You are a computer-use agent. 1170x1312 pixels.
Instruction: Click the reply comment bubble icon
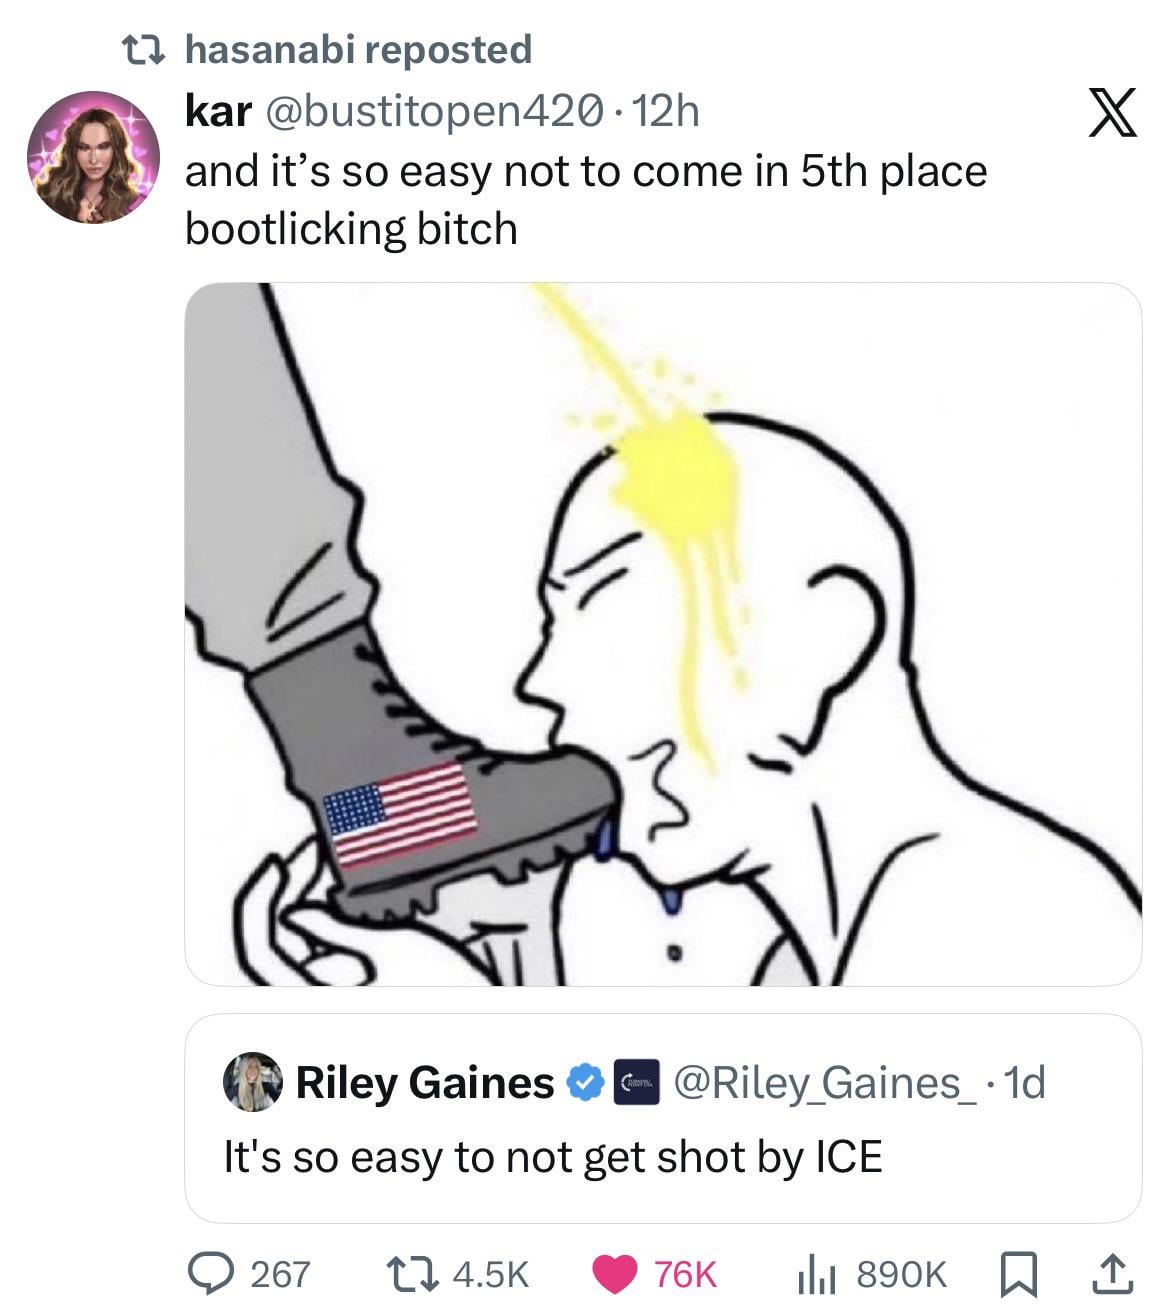(212, 1272)
